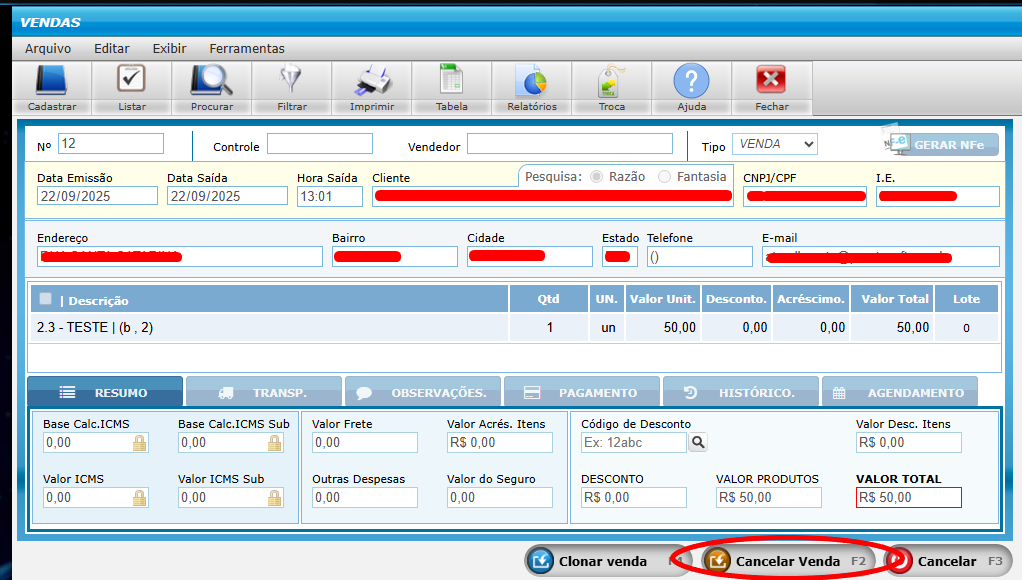This screenshot has height=580, width=1022.
Task: Click the Cadastrar book icon
Action: click(x=52, y=81)
